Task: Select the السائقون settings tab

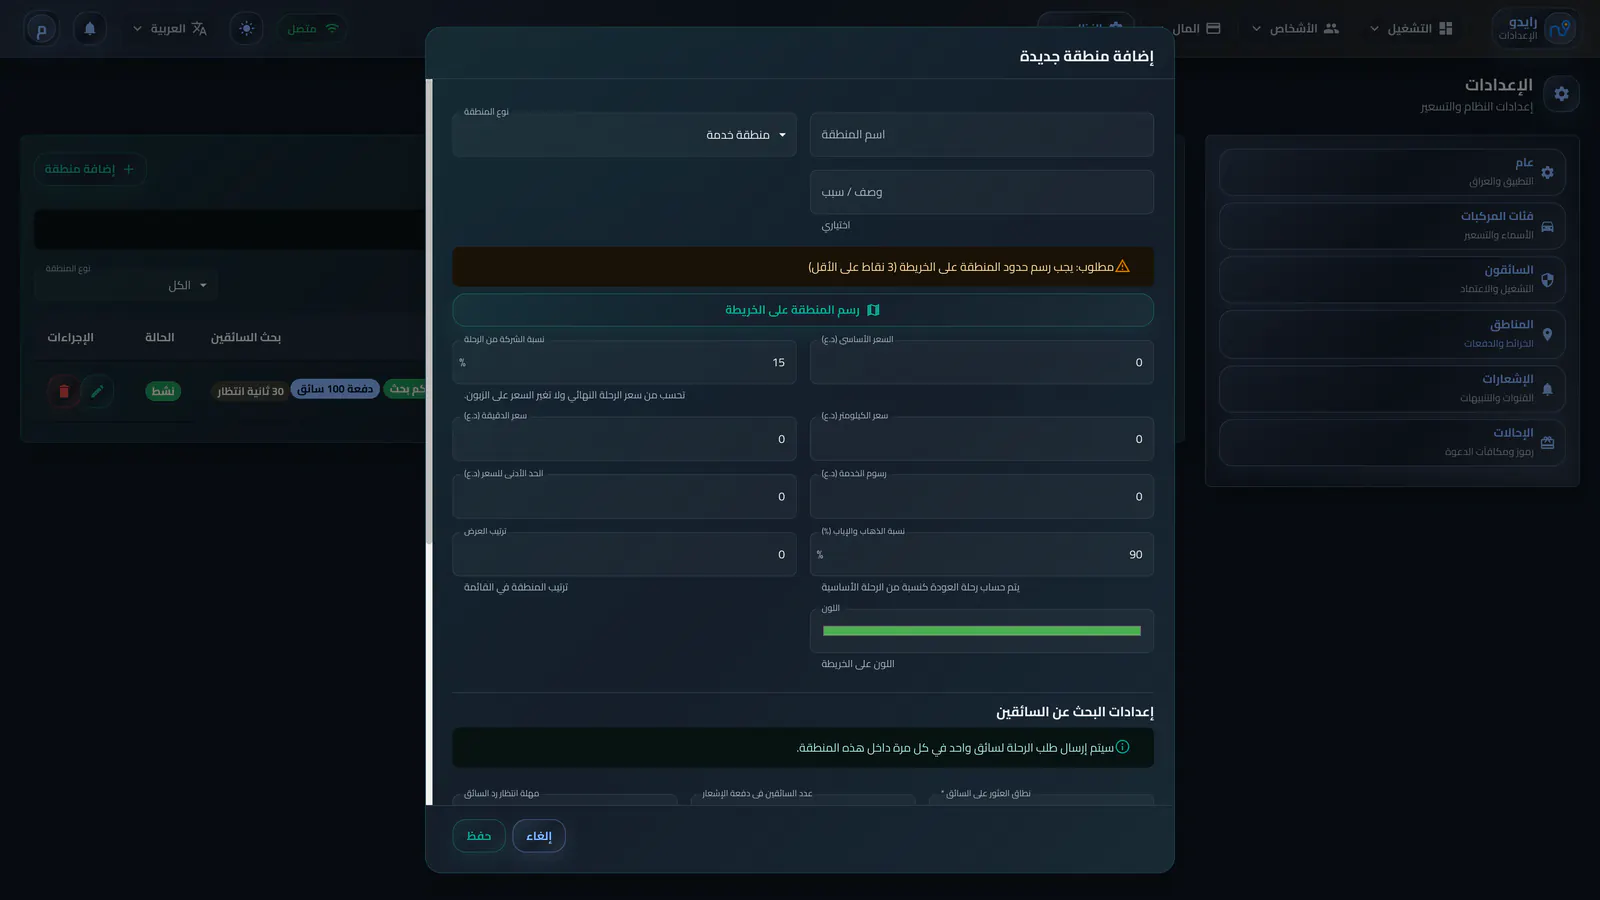Action: point(1392,280)
